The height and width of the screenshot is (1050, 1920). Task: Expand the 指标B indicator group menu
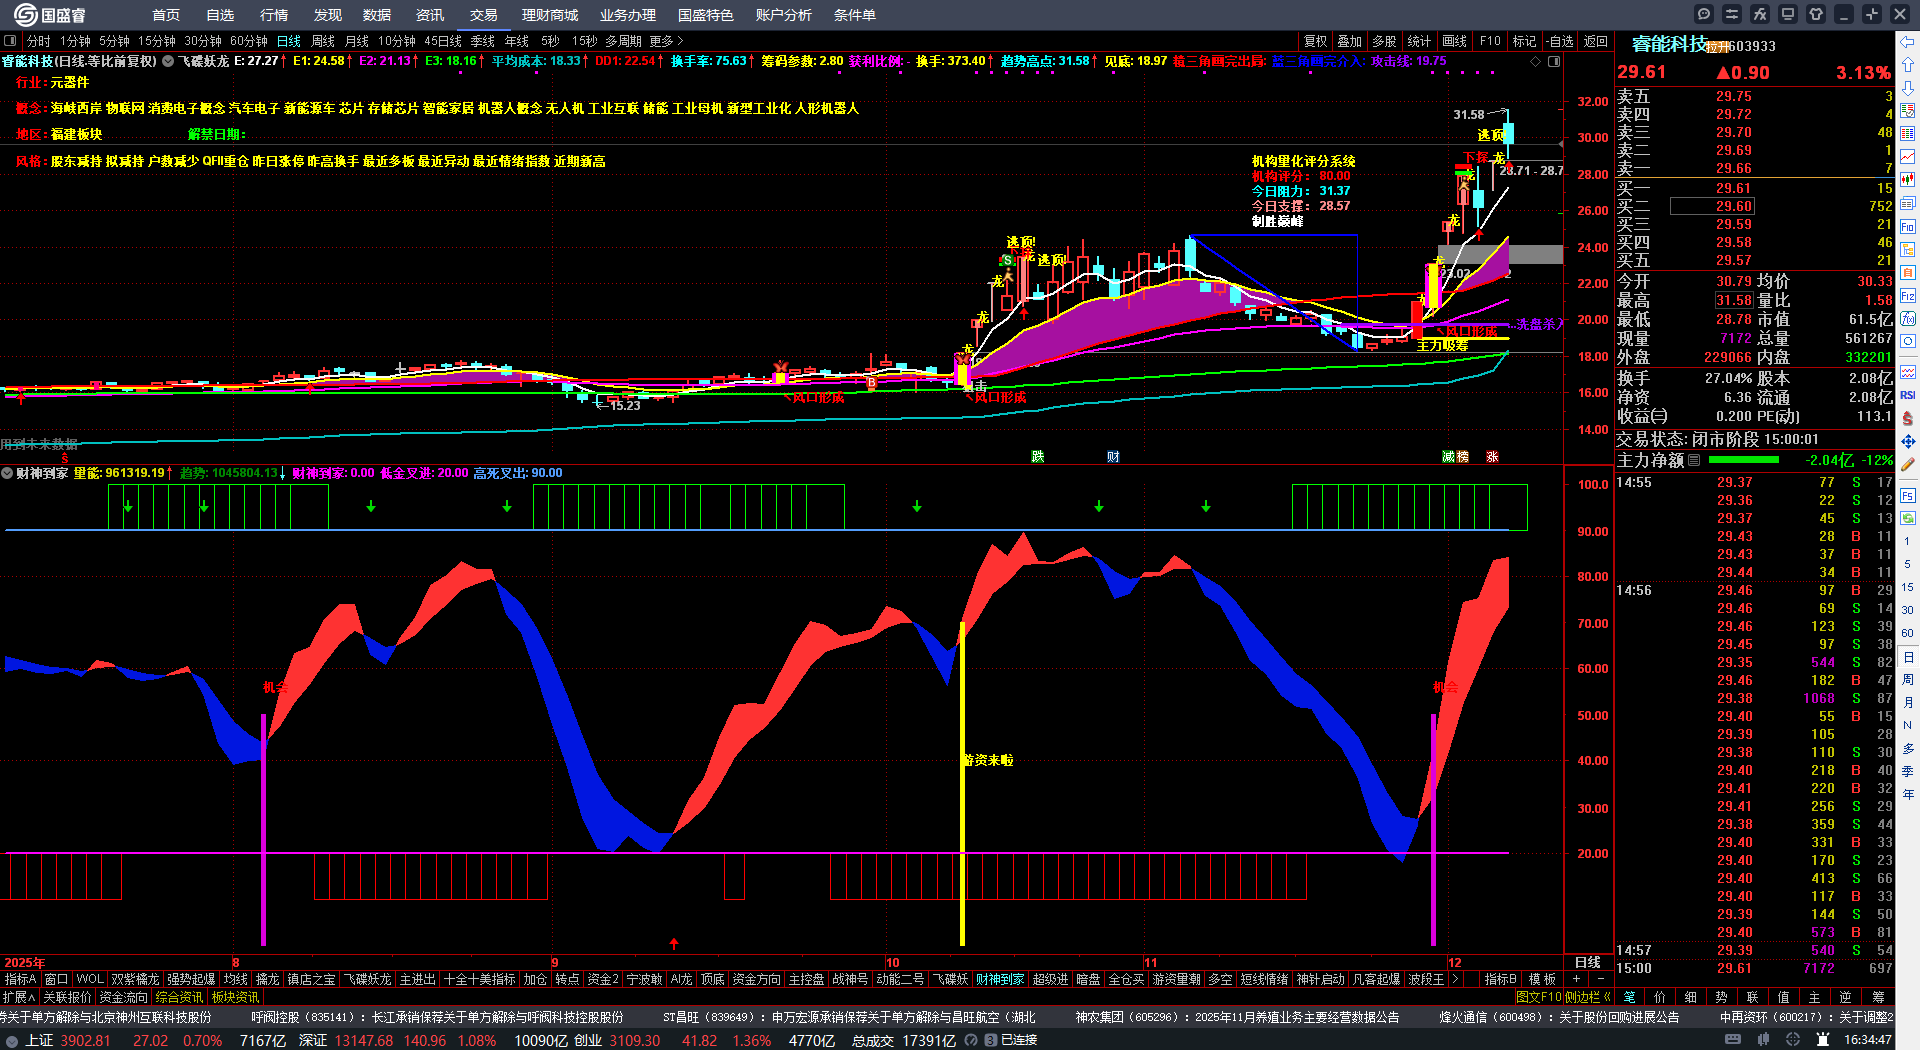coord(1500,979)
